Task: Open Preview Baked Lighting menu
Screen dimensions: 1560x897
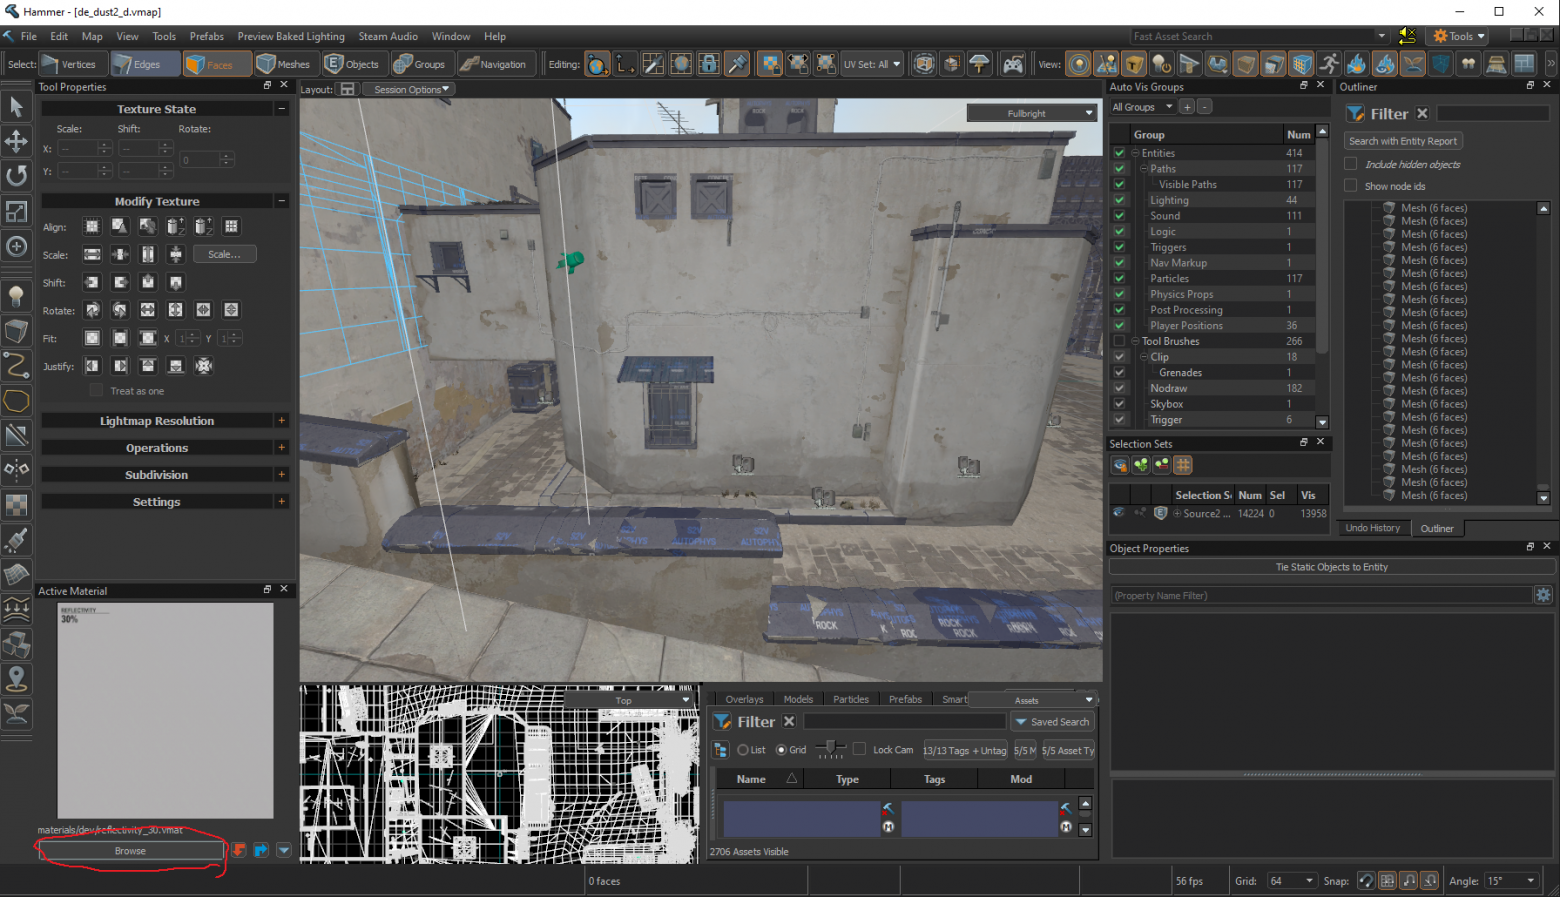Action: [291, 36]
